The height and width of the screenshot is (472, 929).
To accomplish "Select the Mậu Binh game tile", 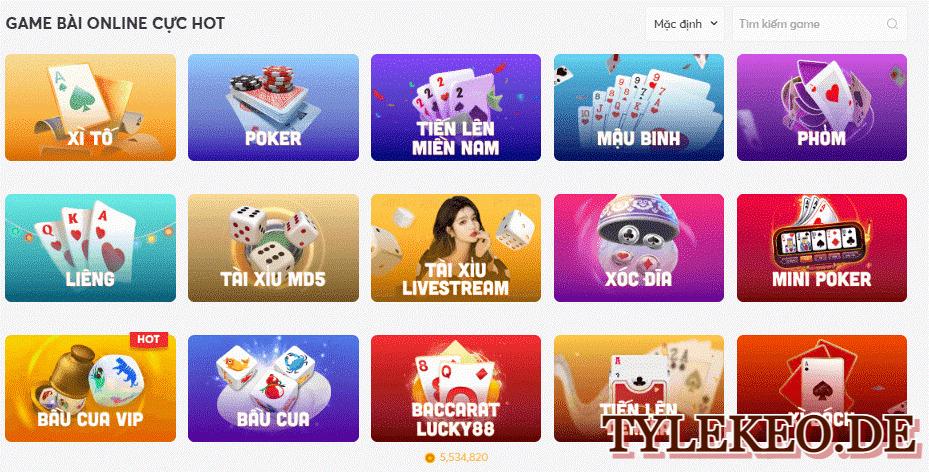I will (x=639, y=107).
